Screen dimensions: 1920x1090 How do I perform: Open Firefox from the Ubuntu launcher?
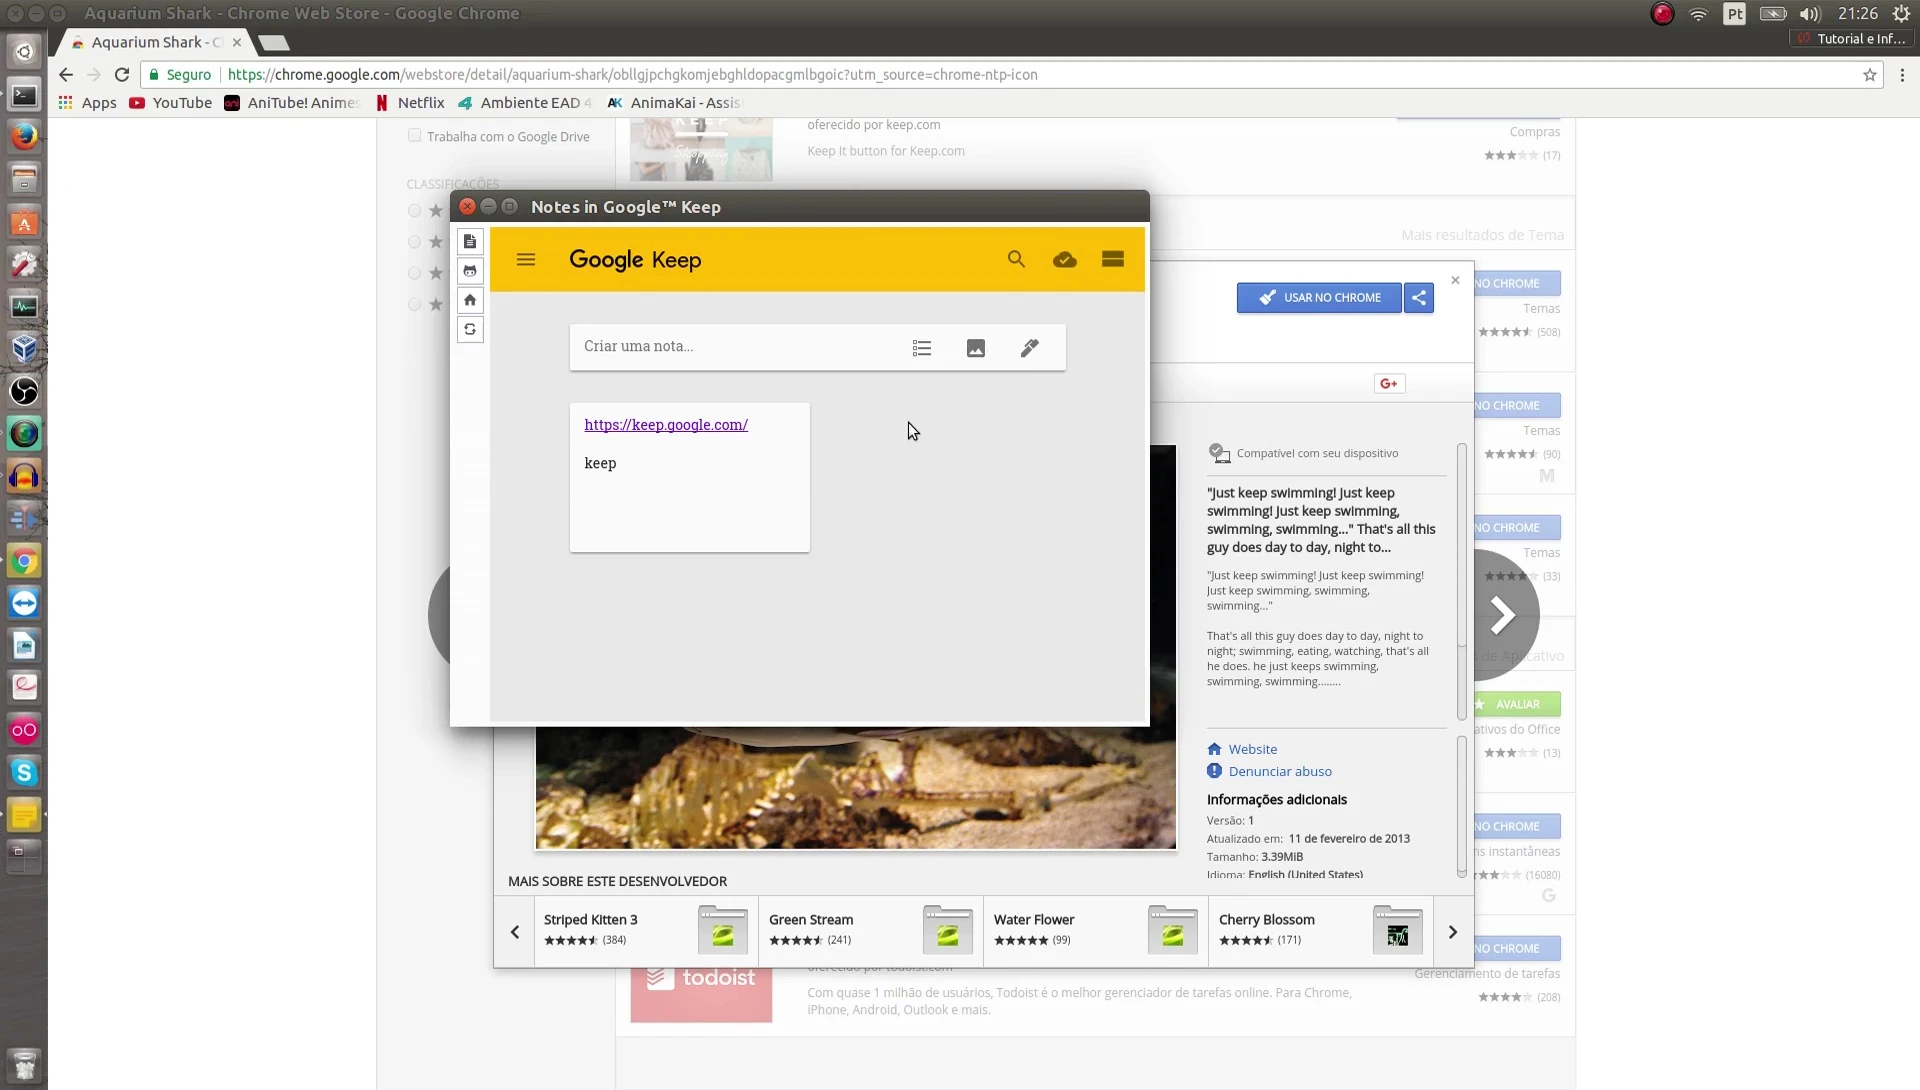[x=24, y=137]
